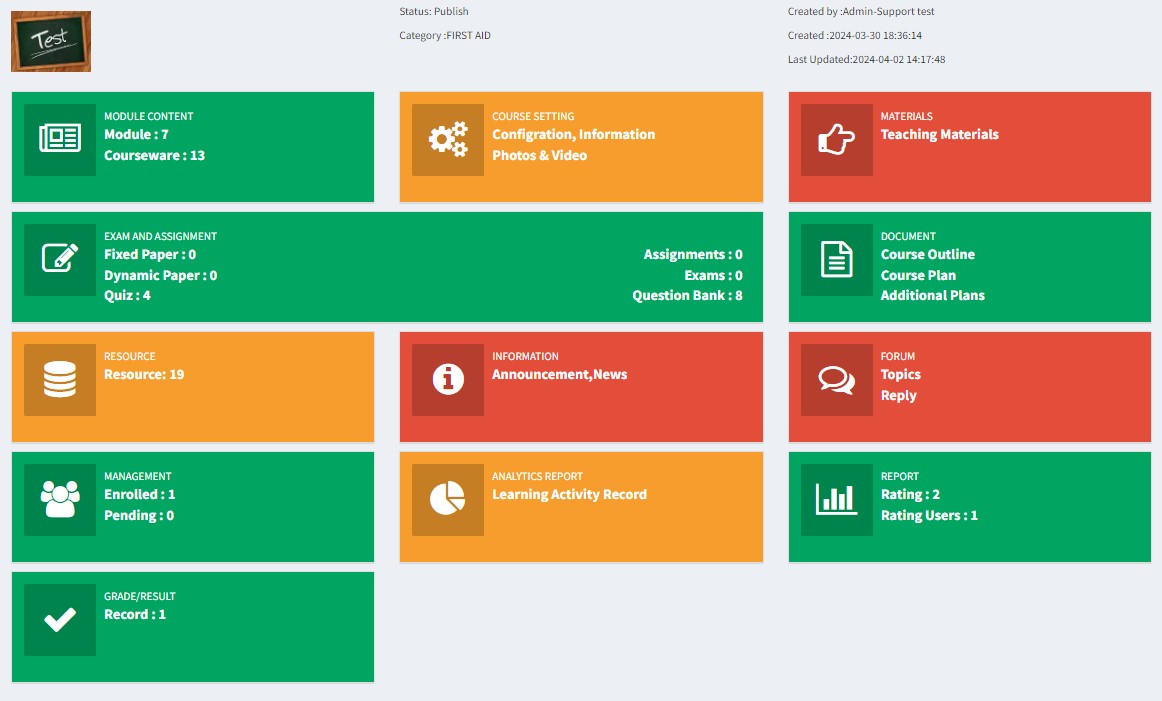Screen dimensions: 1162x701
Task: Click the Materials pointing hand icon
Action: [x=836, y=140]
